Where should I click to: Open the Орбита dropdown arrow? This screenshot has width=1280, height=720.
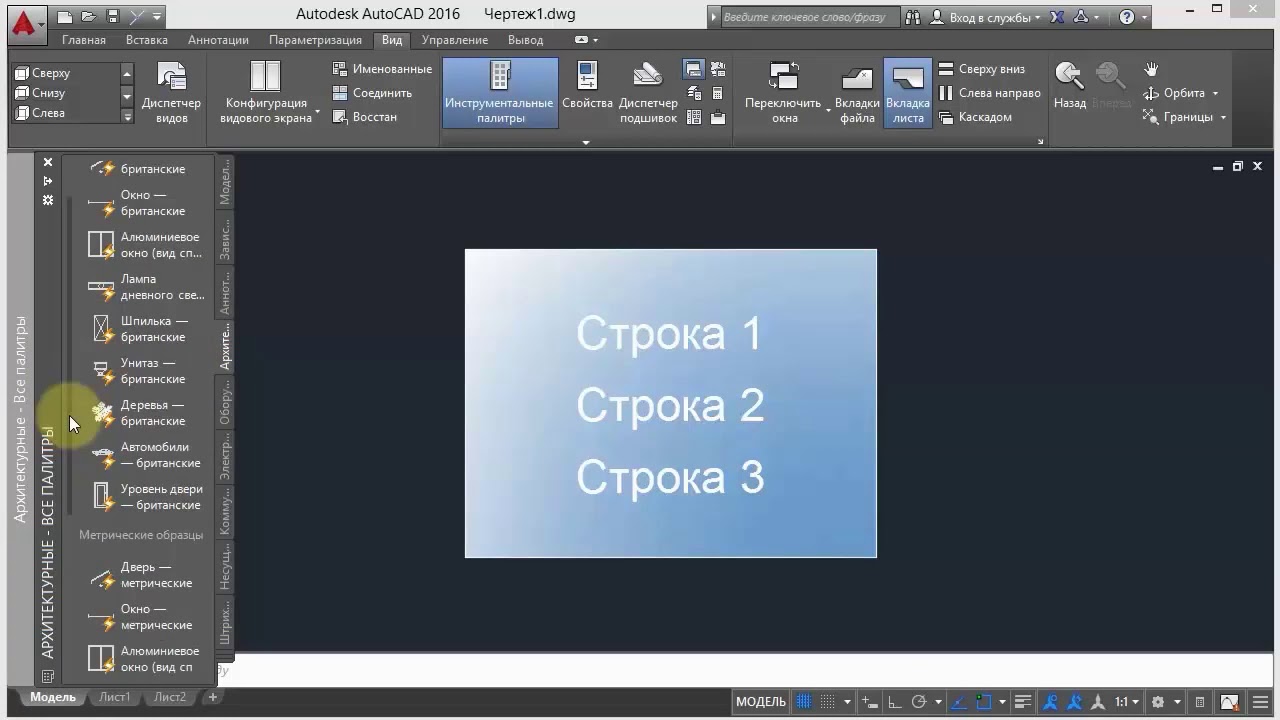click(x=1215, y=93)
